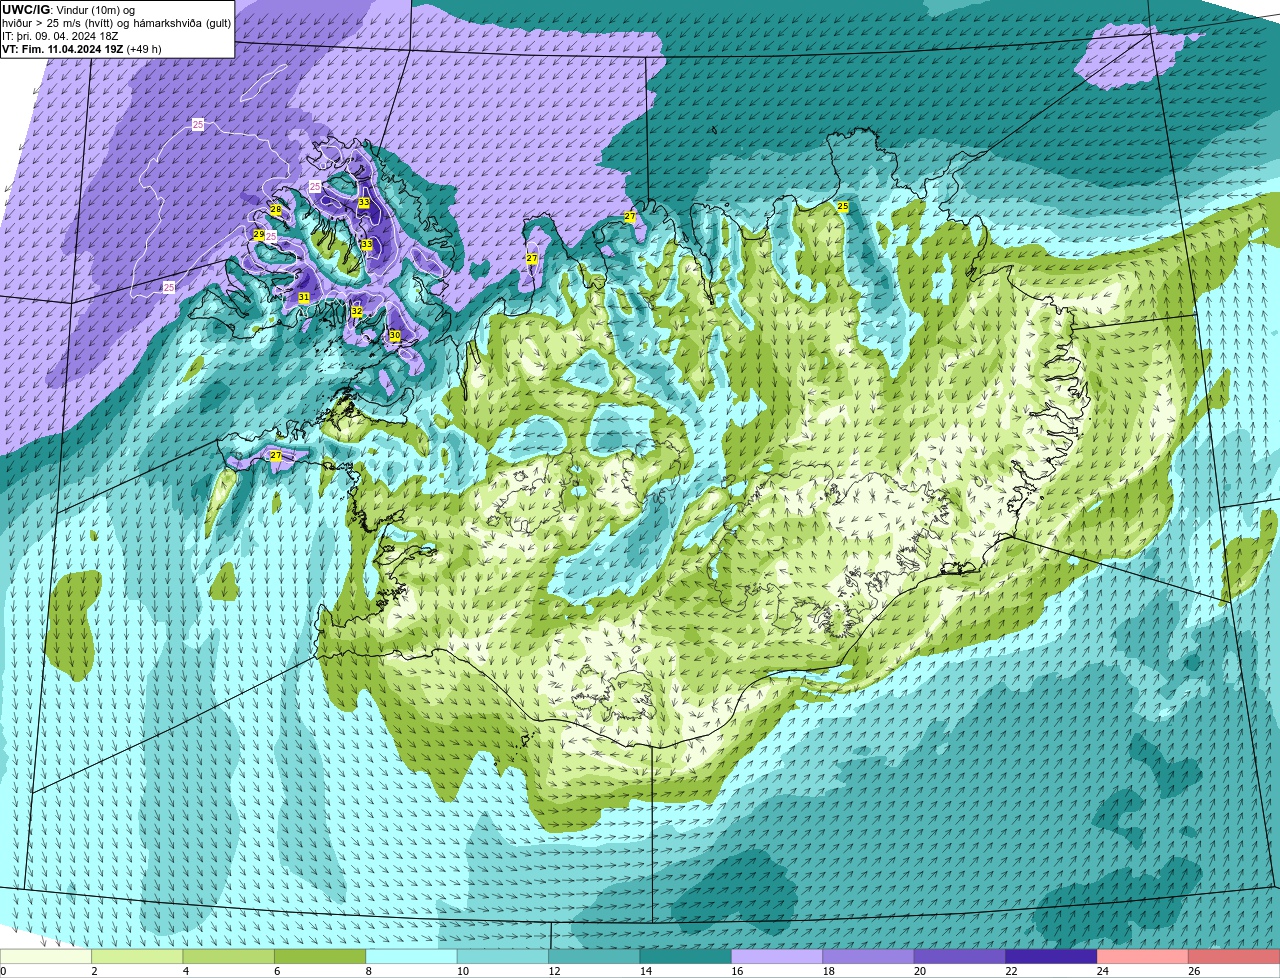The width and height of the screenshot is (1280, 978).
Task: Click the 24–26 m/s pink legend swatch
Action: [x=1144, y=956]
